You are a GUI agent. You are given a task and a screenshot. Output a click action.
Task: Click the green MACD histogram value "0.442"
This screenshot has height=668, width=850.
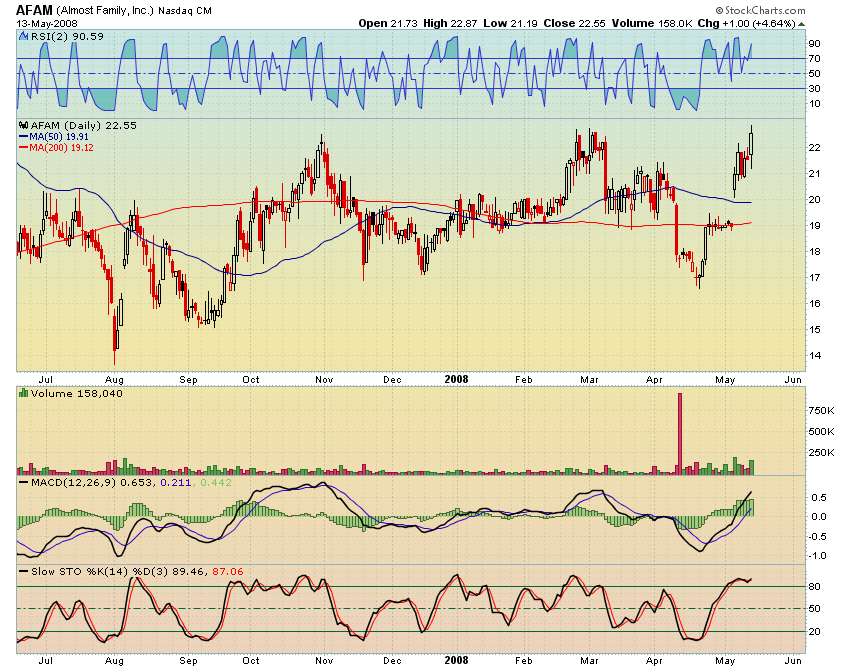(216, 482)
